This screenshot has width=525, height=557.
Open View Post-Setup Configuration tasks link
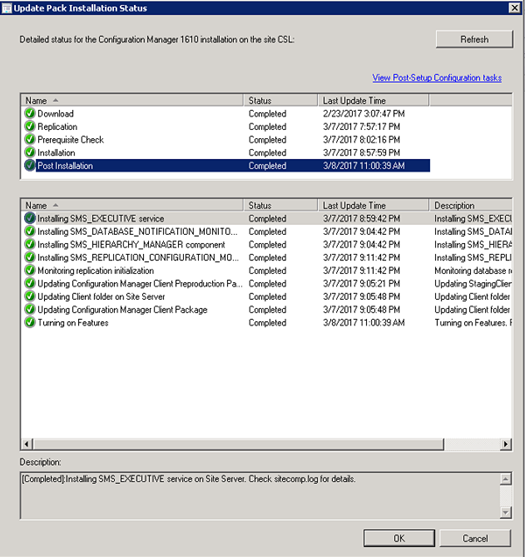click(x=437, y=78)
